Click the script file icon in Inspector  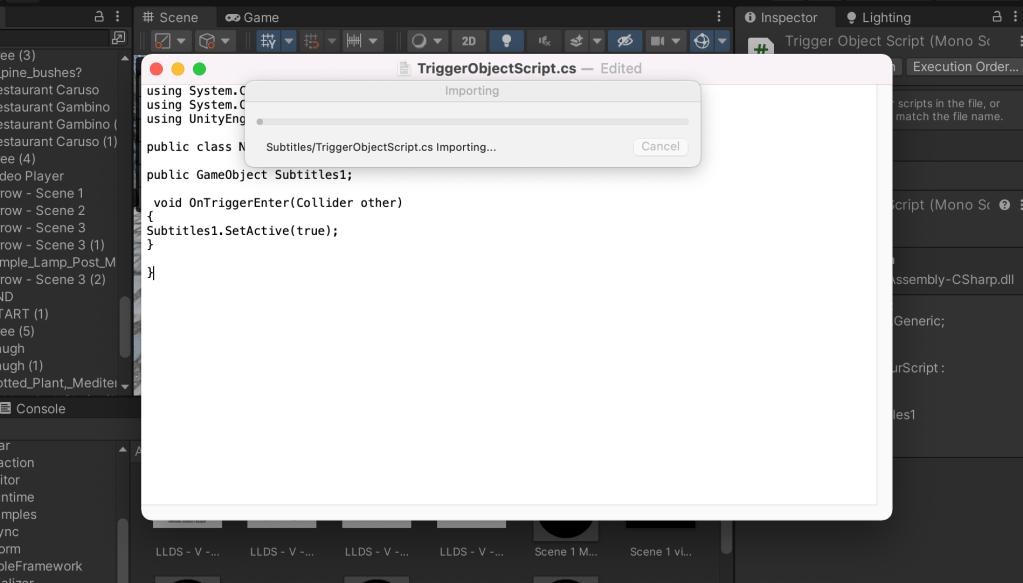[x=762, y=50]
